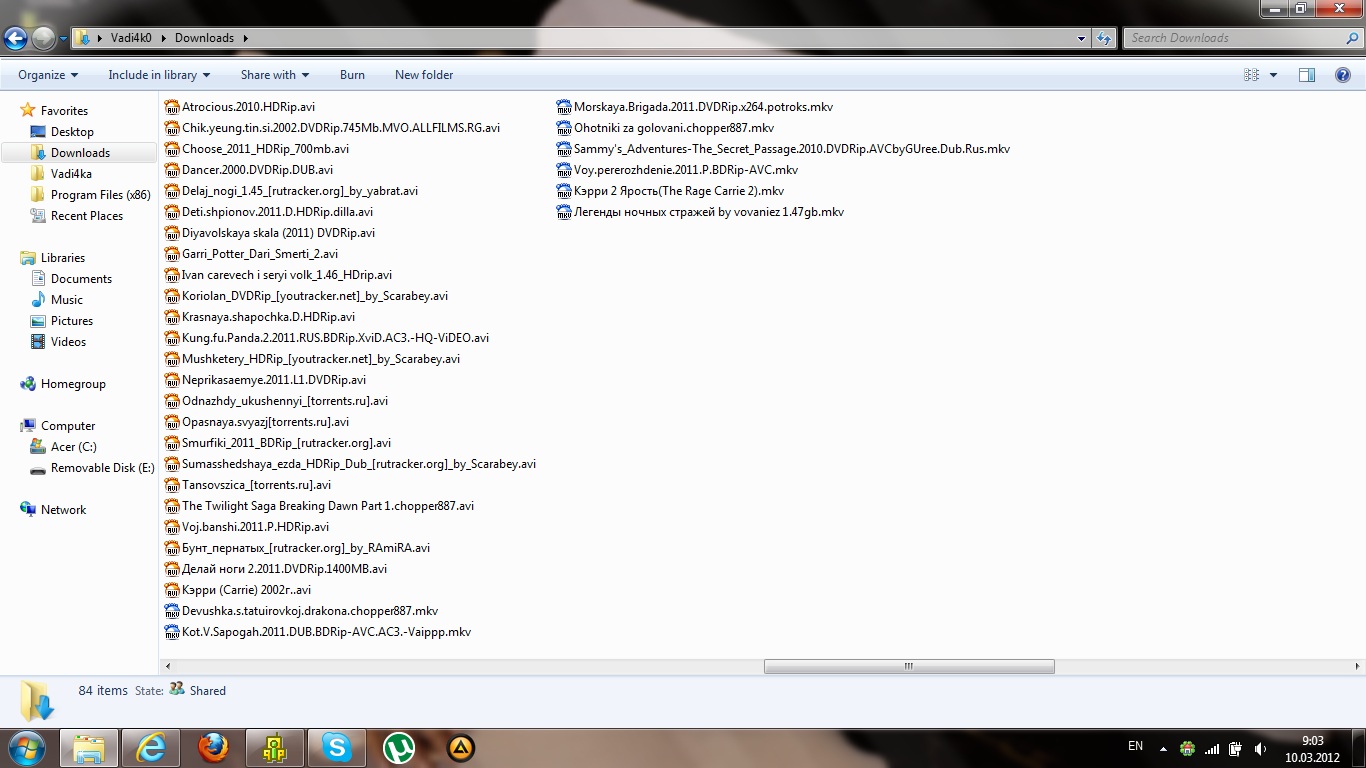Open the Vadi4ka favorite folder
This screenshot has height=768, width=1366.
[71, 174]
